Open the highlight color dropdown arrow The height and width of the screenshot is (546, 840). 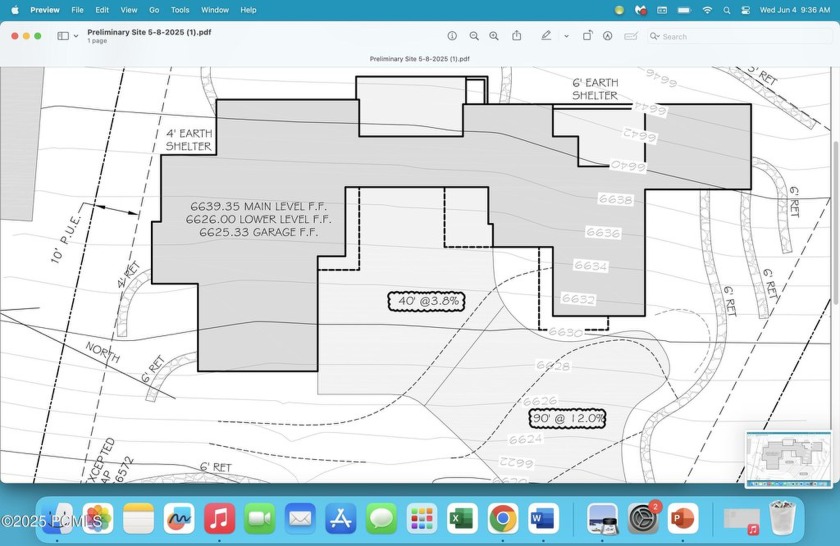[x=566, y=36]
